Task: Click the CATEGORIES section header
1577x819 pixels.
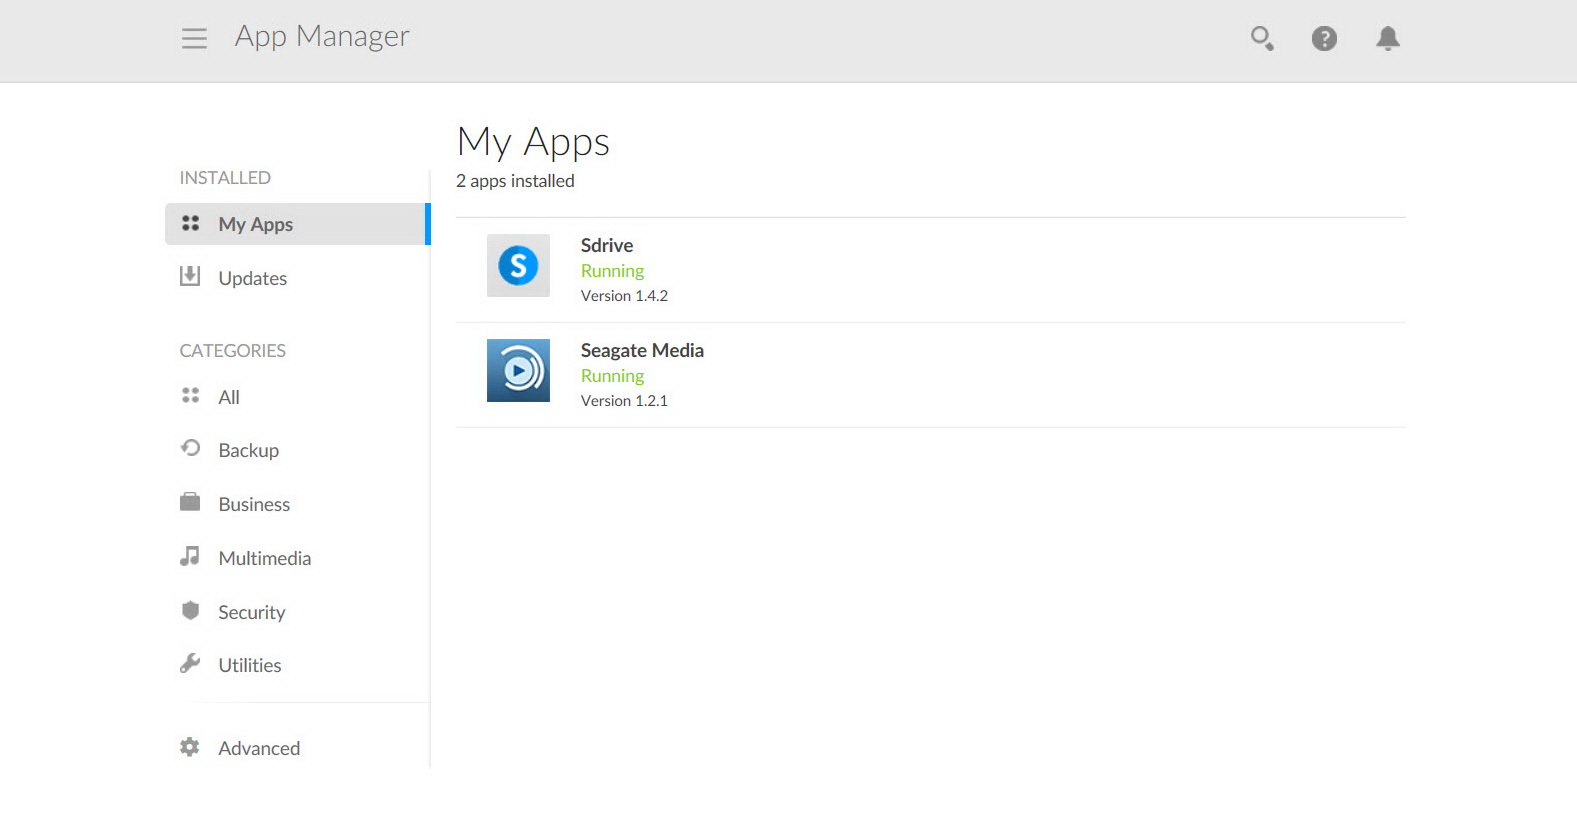Action: click(x=233, y=351)
